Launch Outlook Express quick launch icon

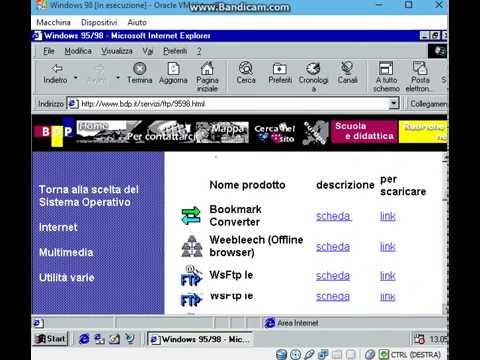(99, 339)
